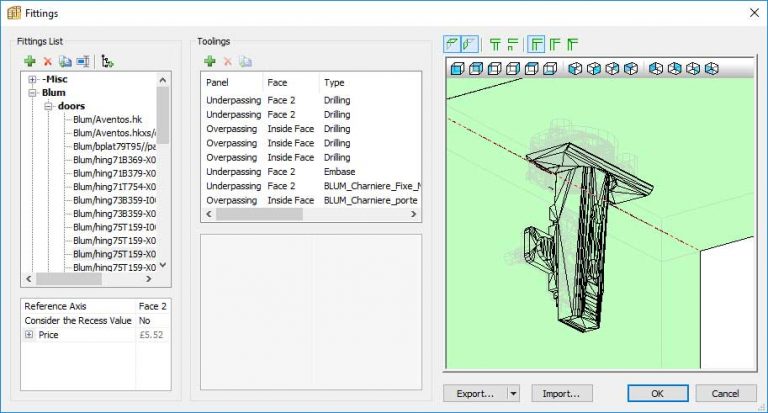The height and width of the screenshot is (413, 768).
Task: Select Blum/Aventos.hkxs fitting in the tree
Action: [114, 133]
